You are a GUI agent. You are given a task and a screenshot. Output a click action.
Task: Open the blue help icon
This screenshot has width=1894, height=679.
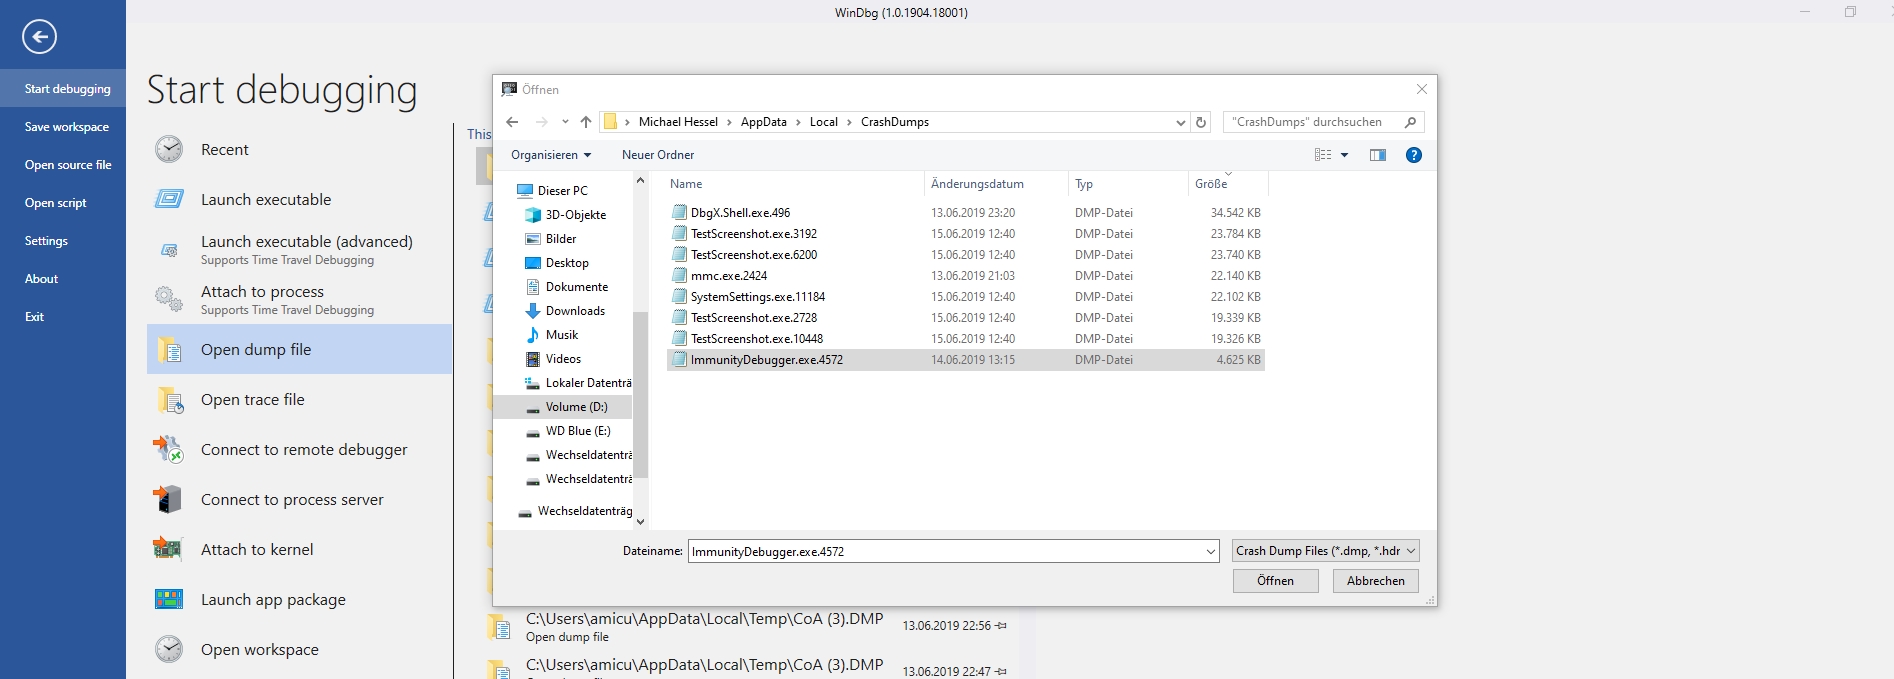[x=1414, y=155]
